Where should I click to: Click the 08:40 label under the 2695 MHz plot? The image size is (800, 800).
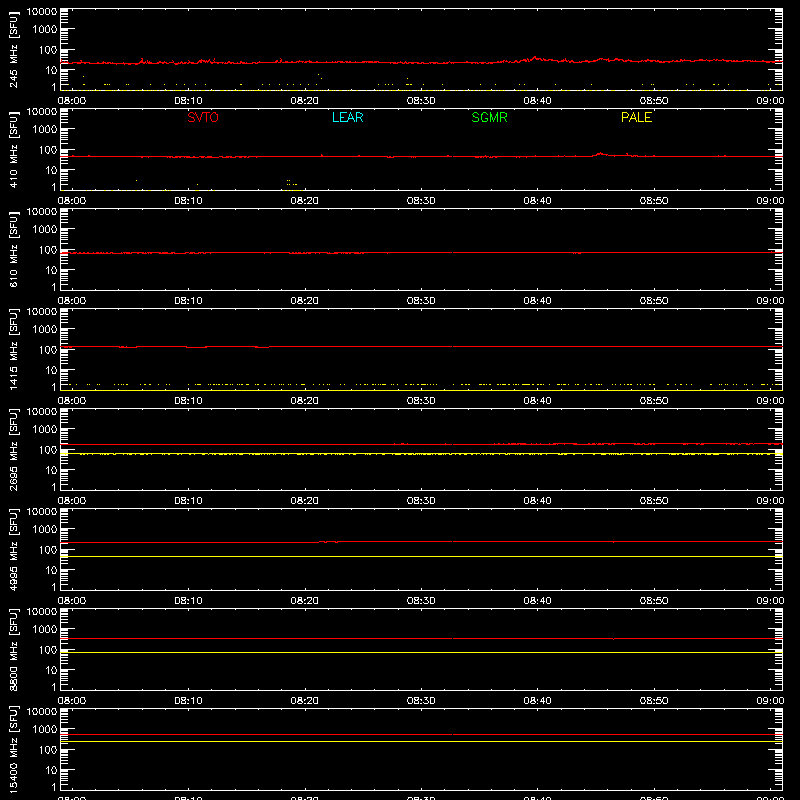[537, 501]
